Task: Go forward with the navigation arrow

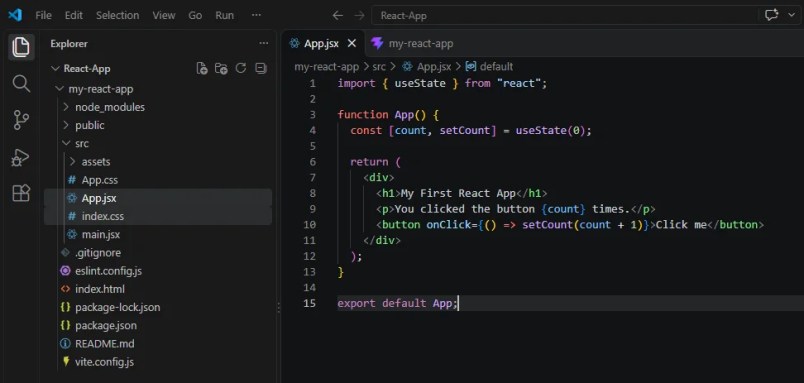Action: click(x=359, y=15)
